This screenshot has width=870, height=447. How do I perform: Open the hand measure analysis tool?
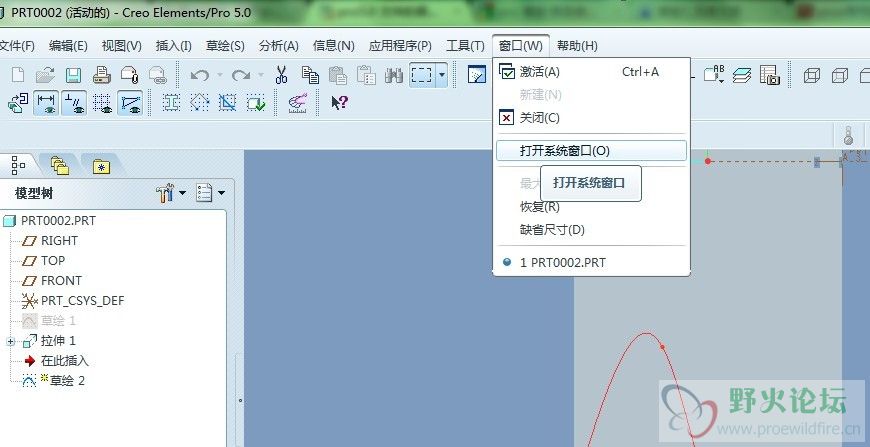(x=298, y=104)
